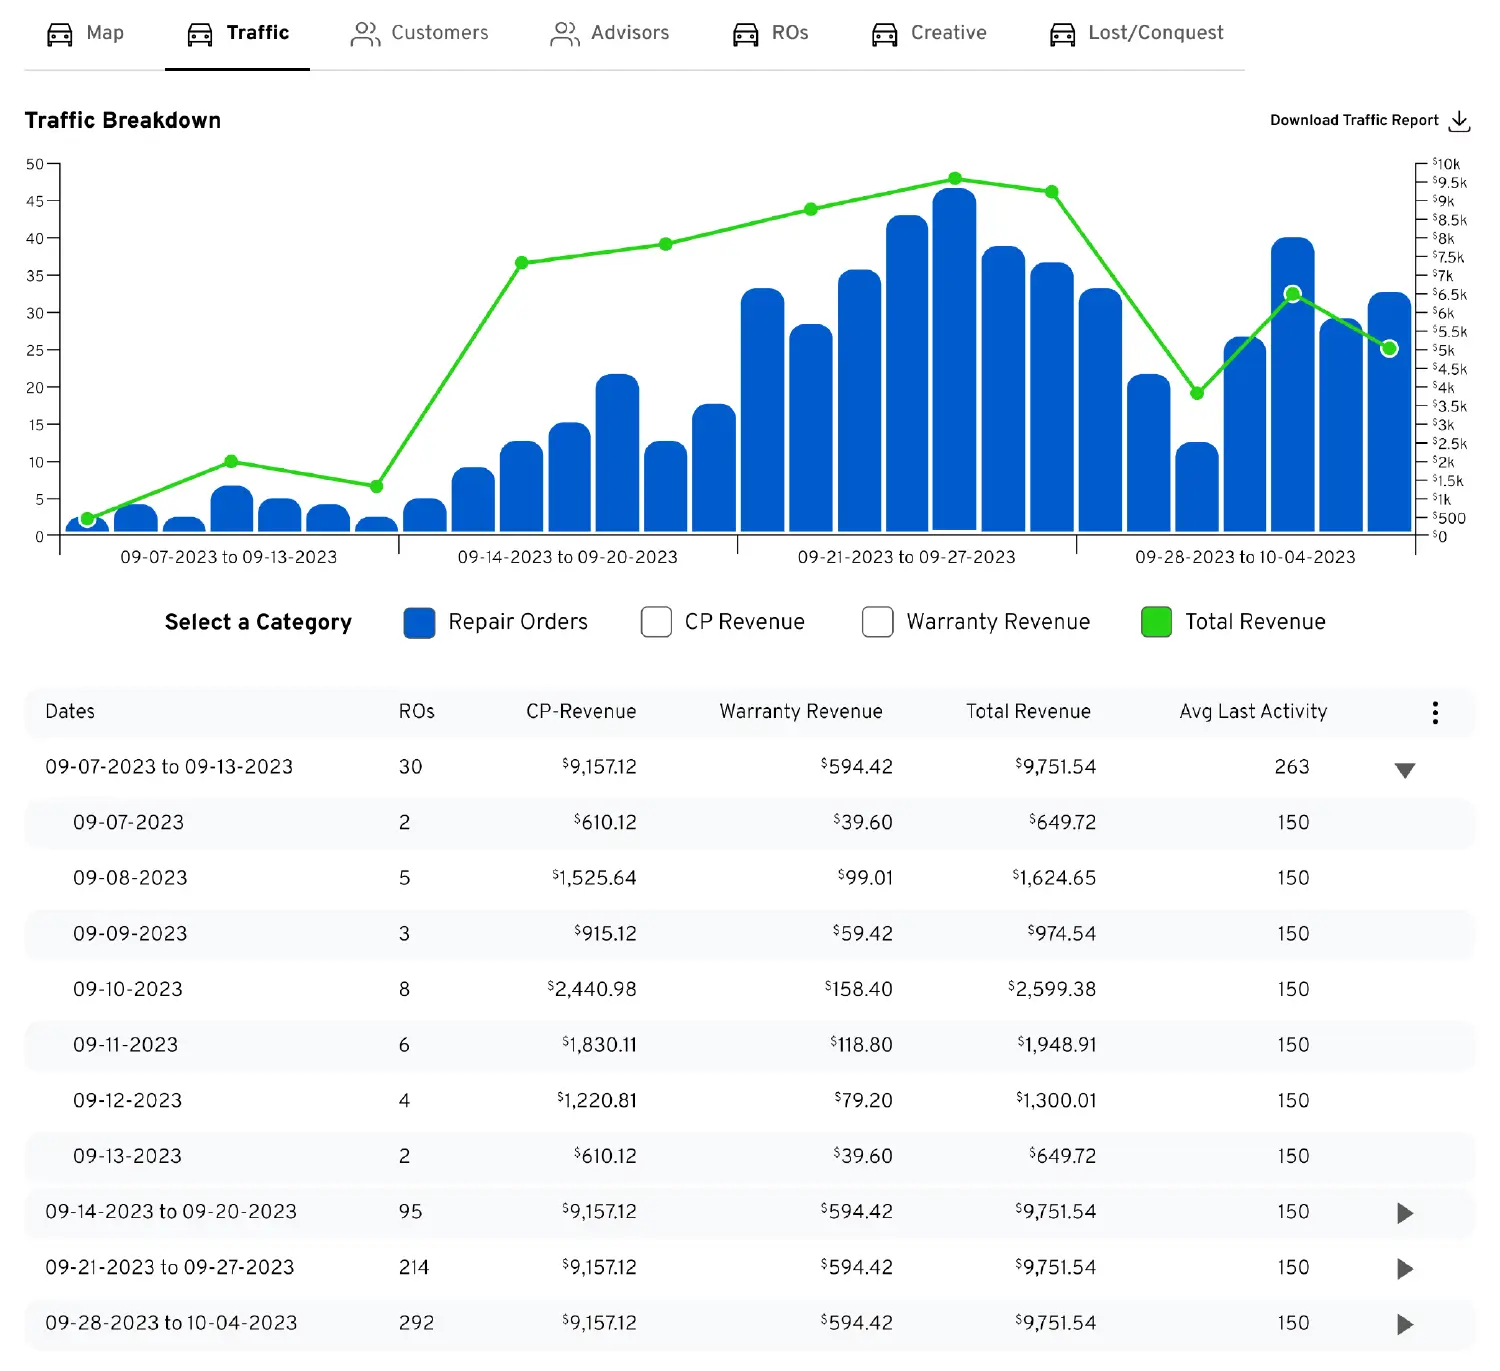
Task: Collapse the 09-07-2023 to 09-13-2023 row
Action: click(1404, 770)
